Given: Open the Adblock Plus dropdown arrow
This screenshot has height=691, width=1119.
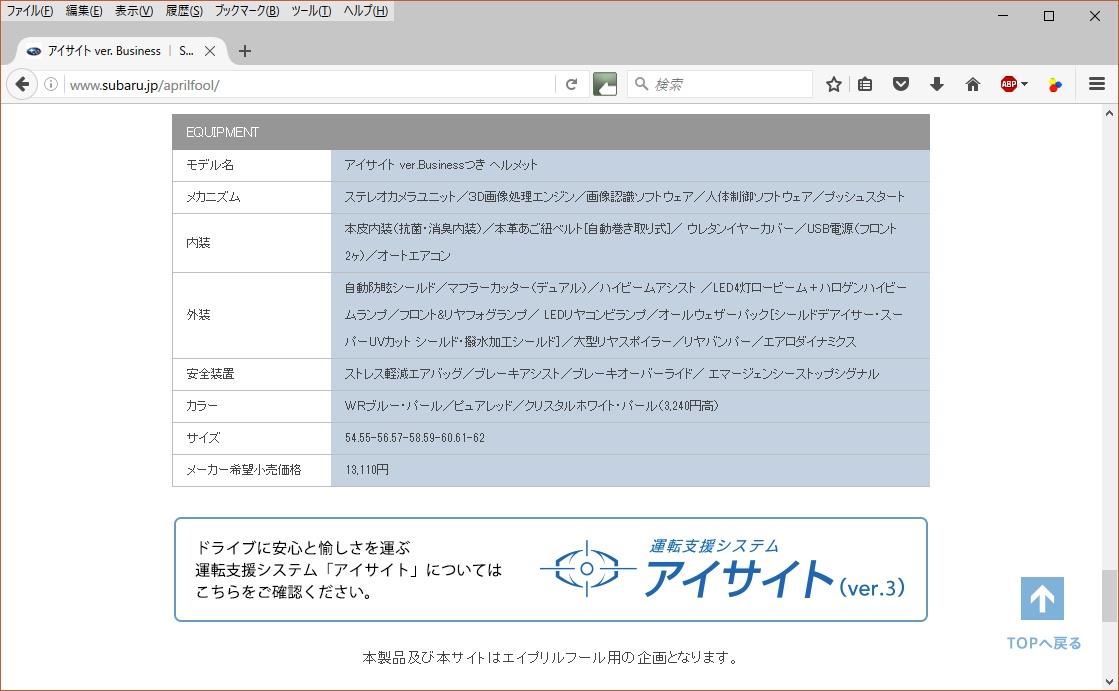Looking at the screenshot, I should (x=1025, y=84).
